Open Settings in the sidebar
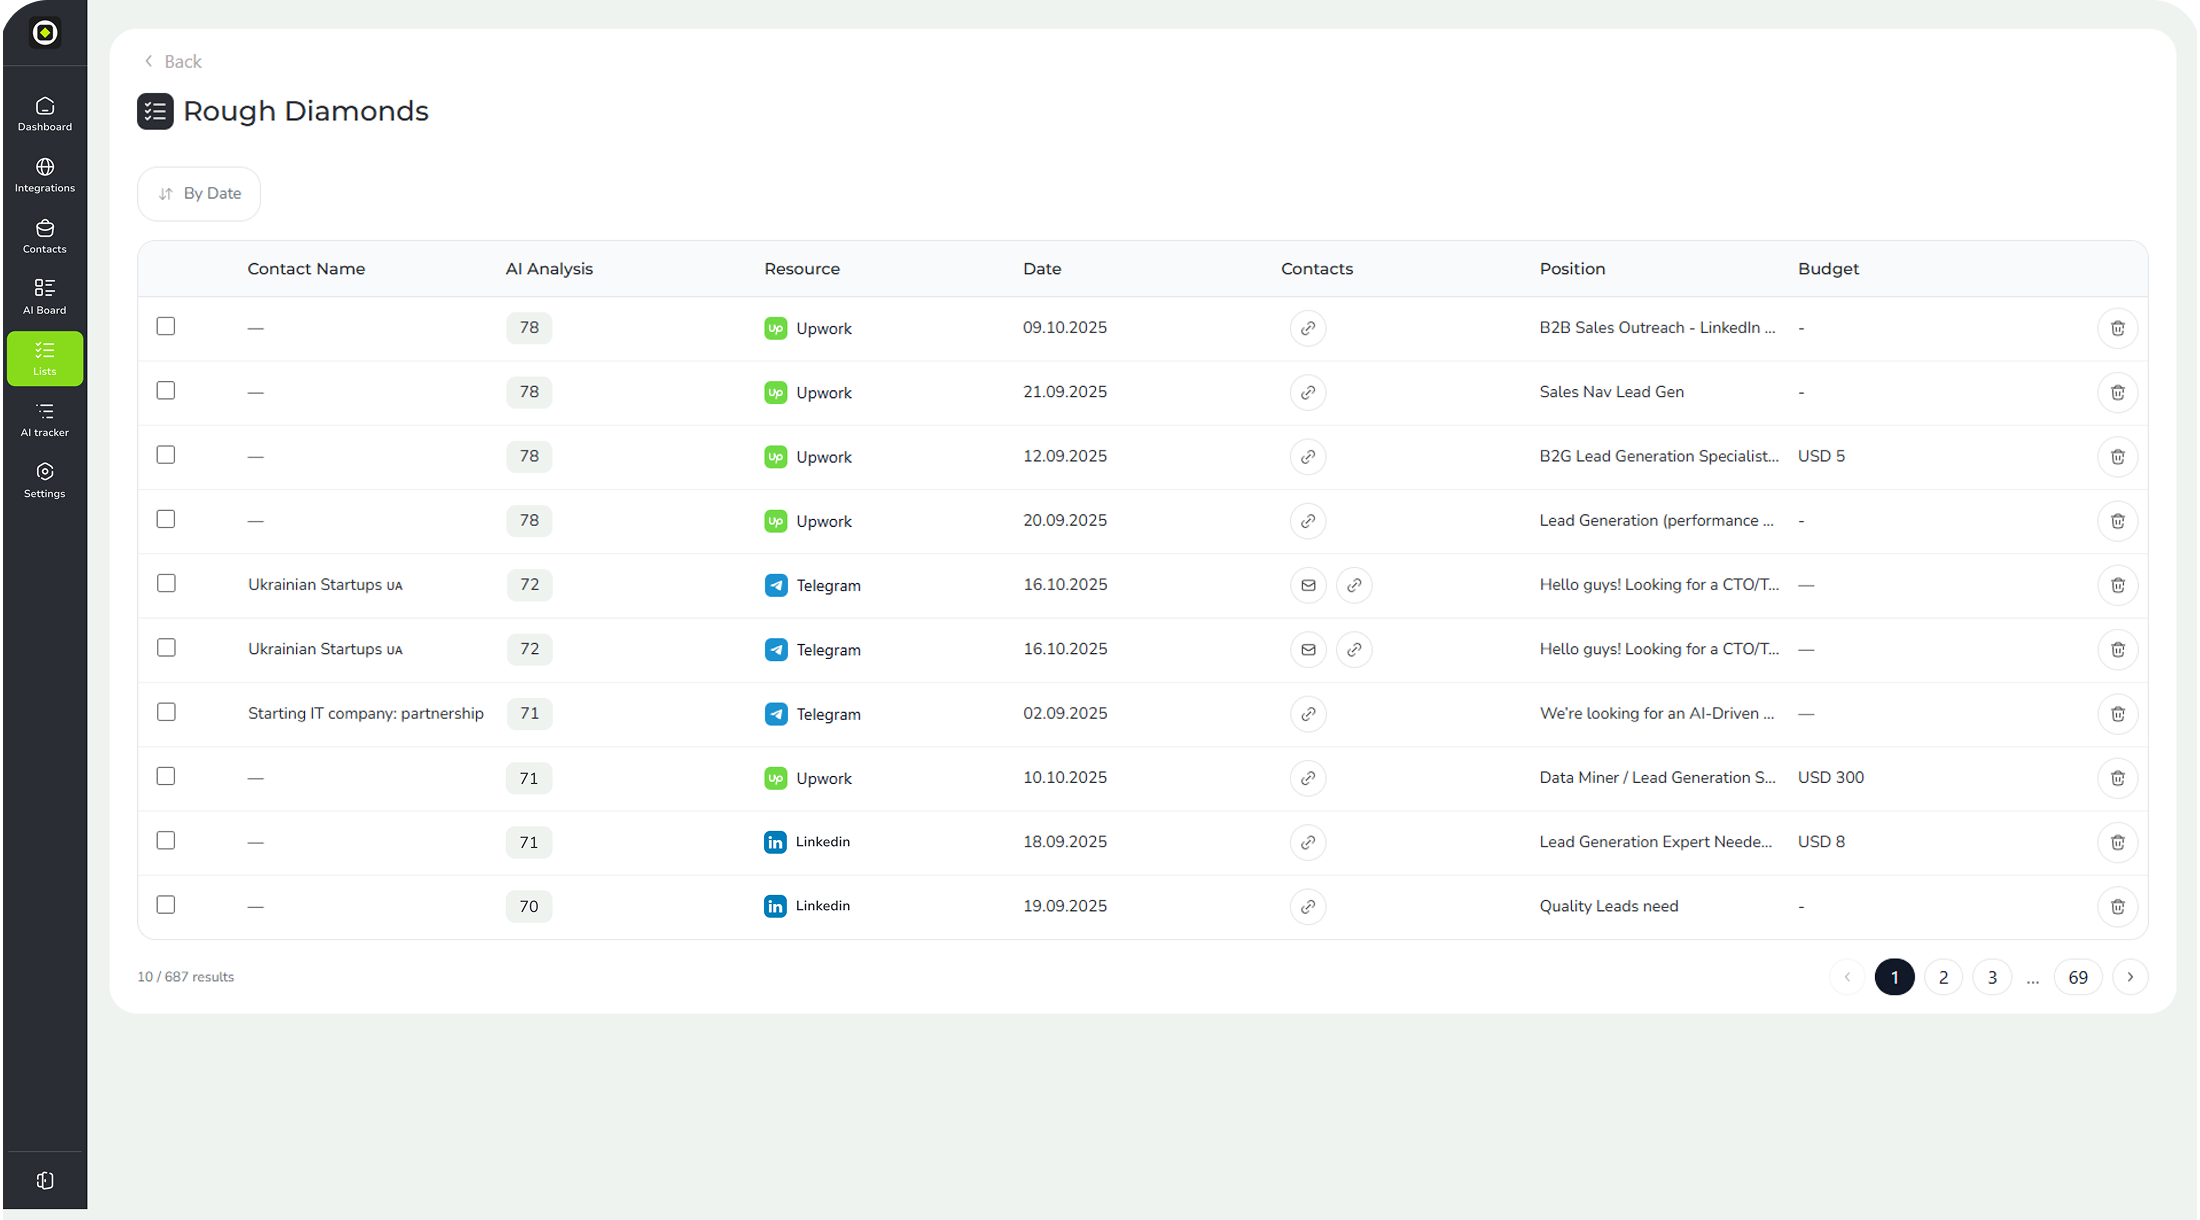 [44, 479]
